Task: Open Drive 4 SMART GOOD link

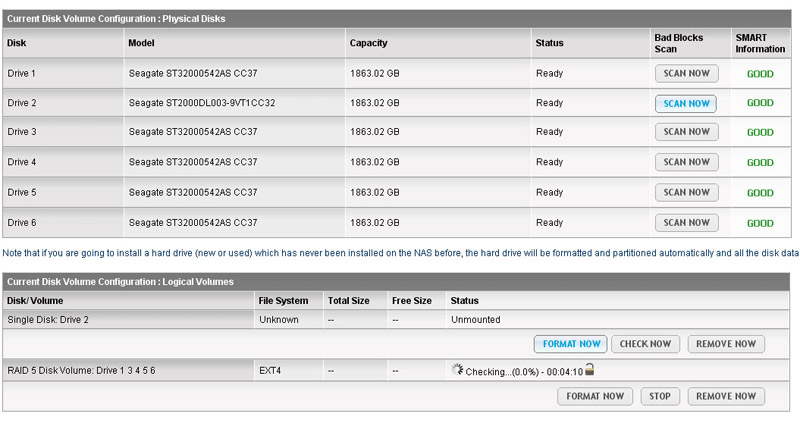Action: tap(760, 162)
